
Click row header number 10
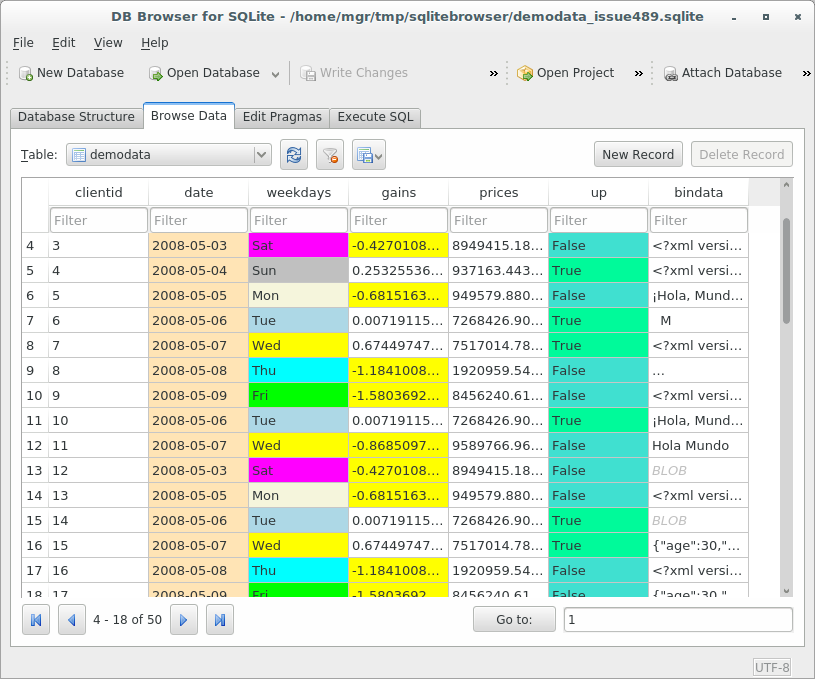point(35,396)
